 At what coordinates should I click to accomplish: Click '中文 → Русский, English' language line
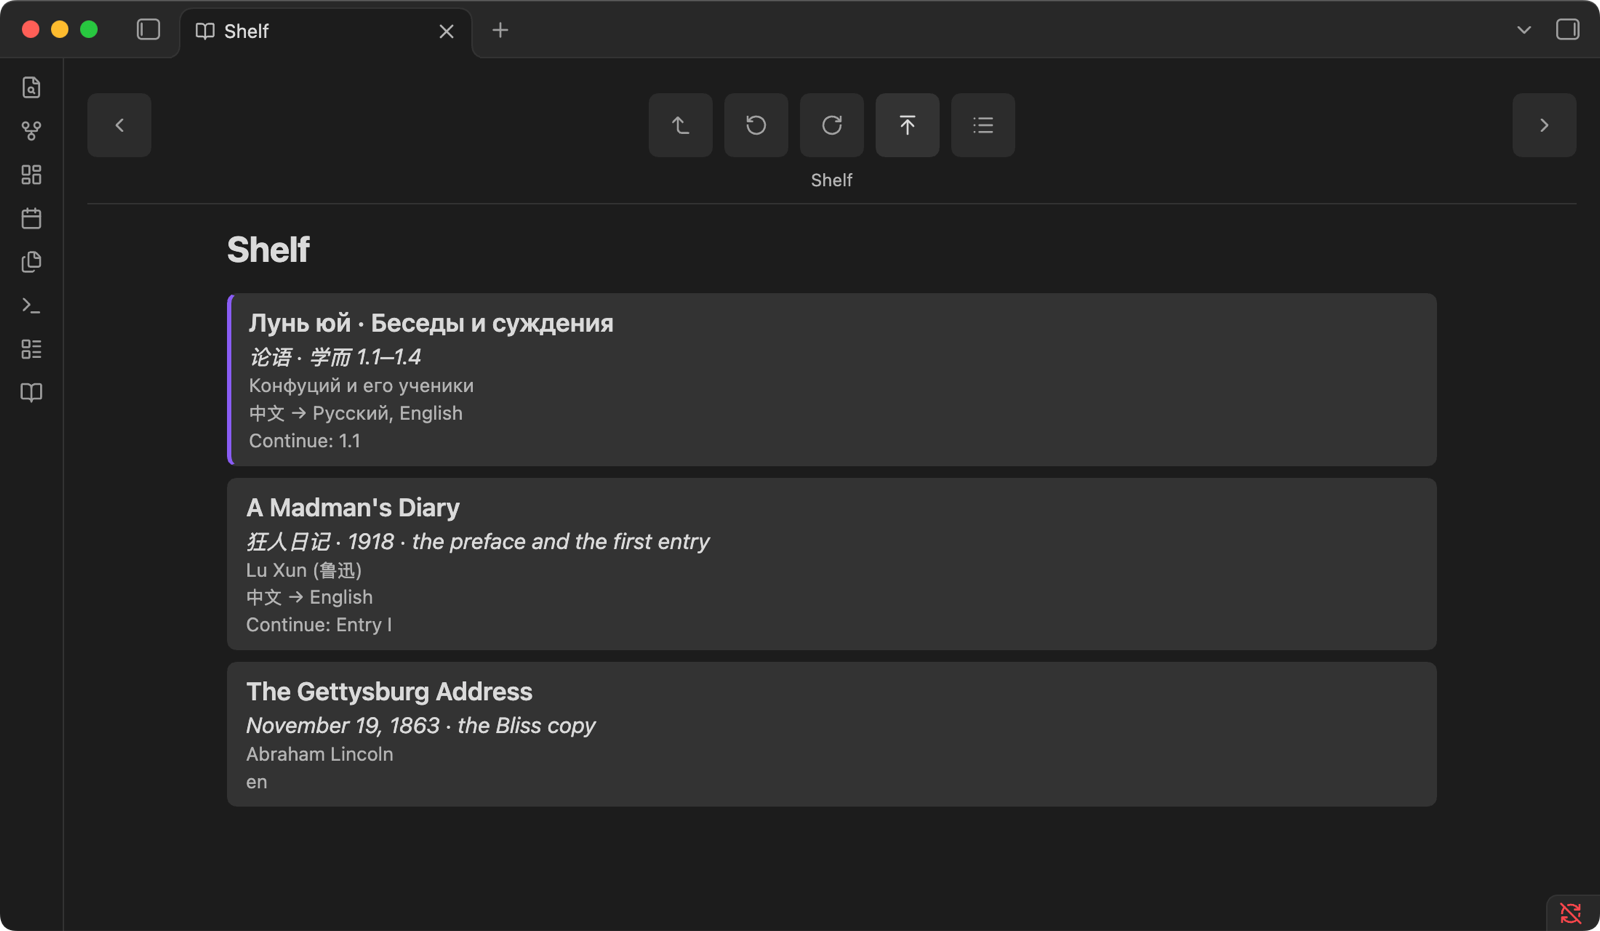356,413
